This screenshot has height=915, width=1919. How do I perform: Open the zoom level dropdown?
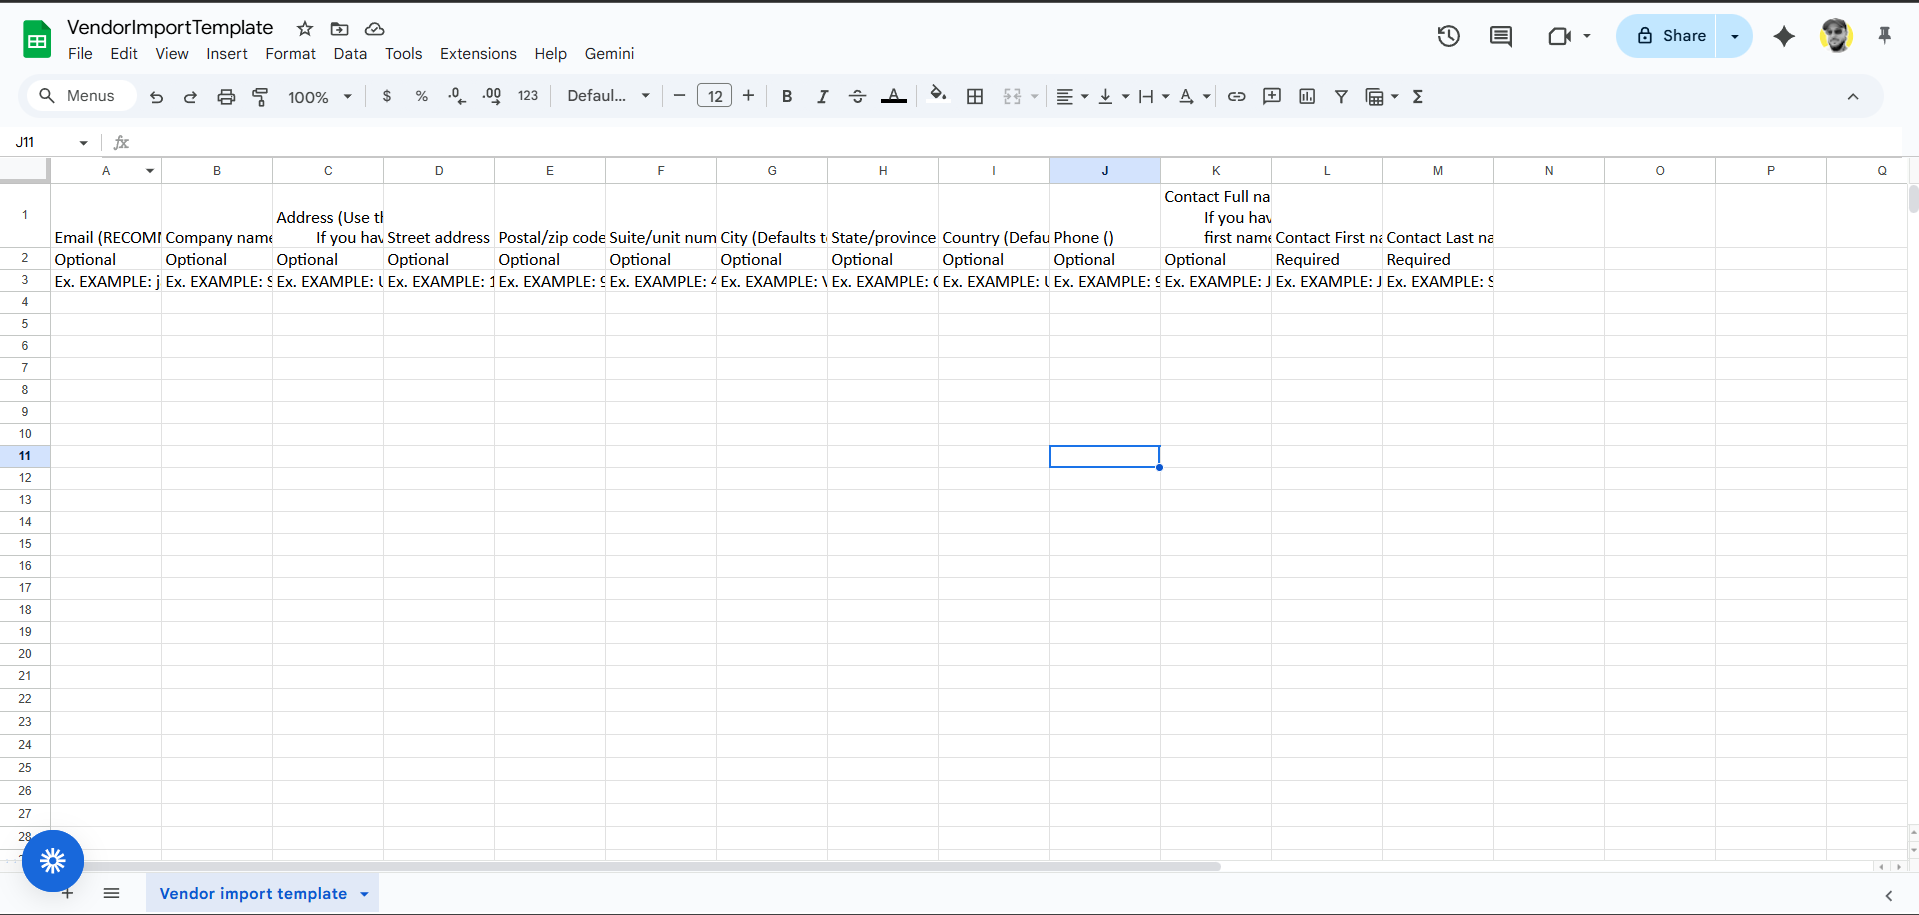(320, 97)
